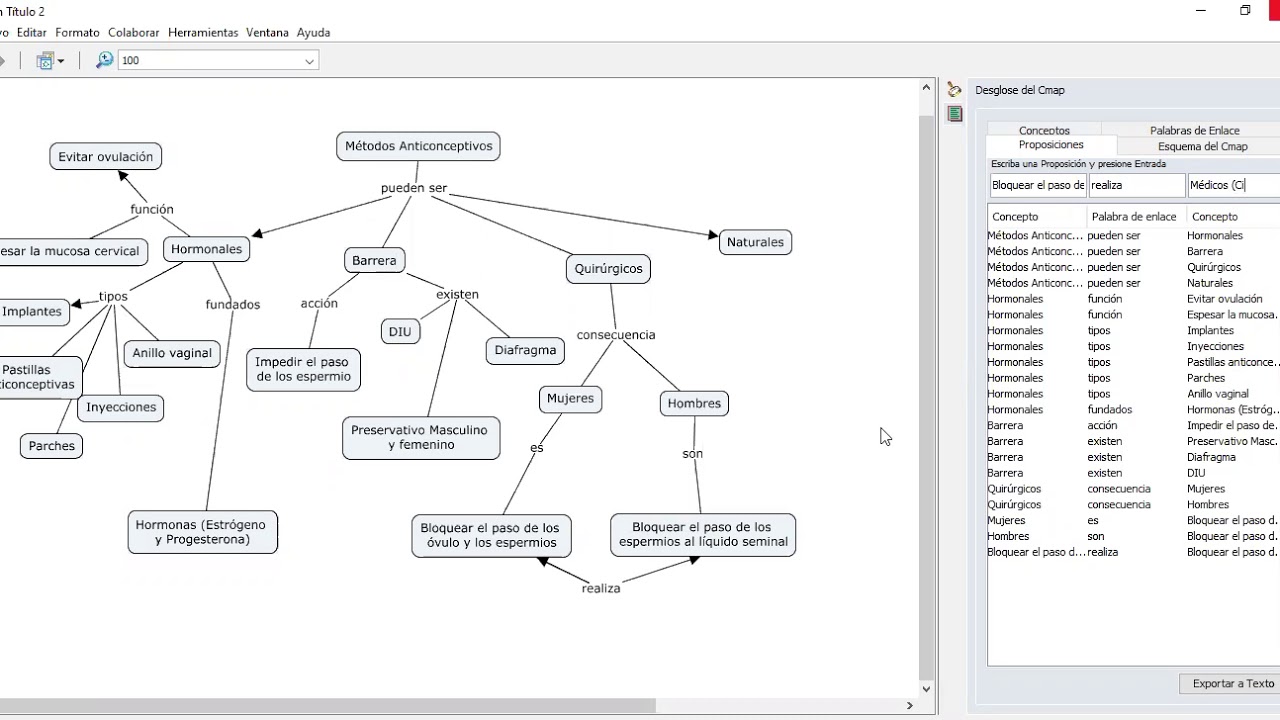Restore the window with the restore icon
Screen dimensions: 1280x720
1245,11
